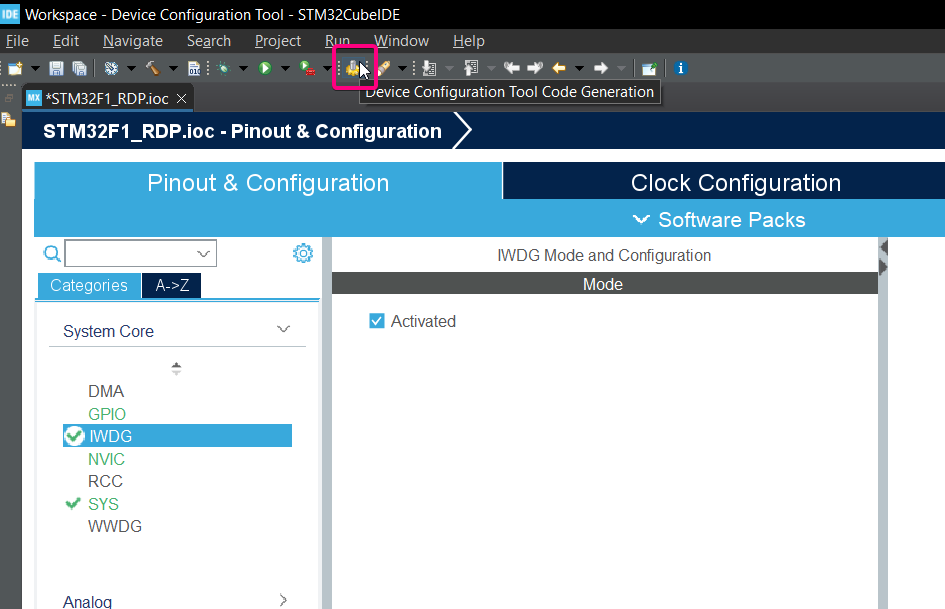Click the flashlight search toolbar icon

(x=383, y=68)
